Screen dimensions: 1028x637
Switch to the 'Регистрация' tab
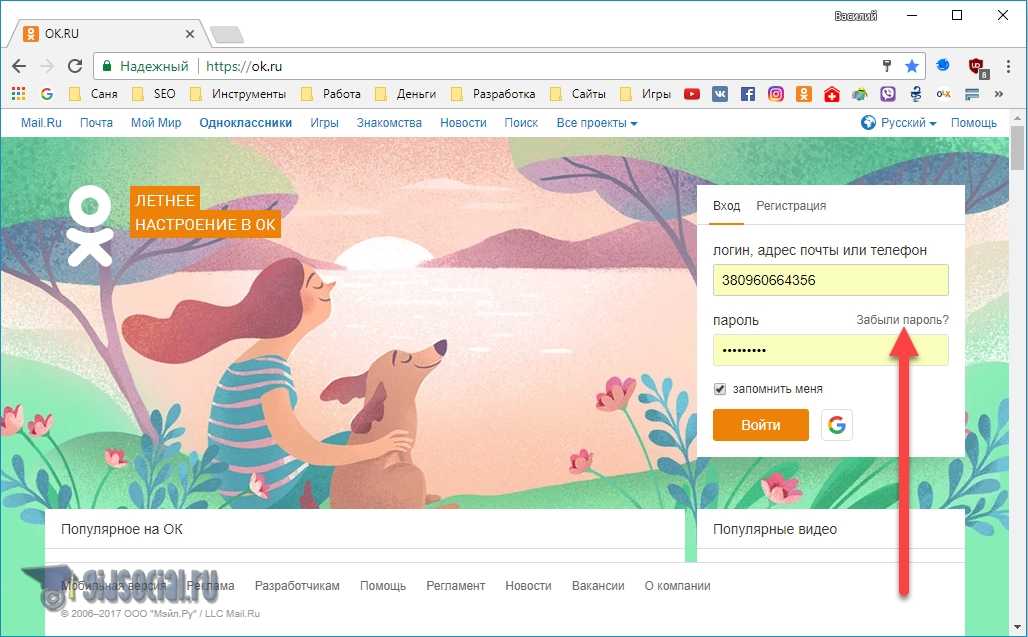[791, 206]
